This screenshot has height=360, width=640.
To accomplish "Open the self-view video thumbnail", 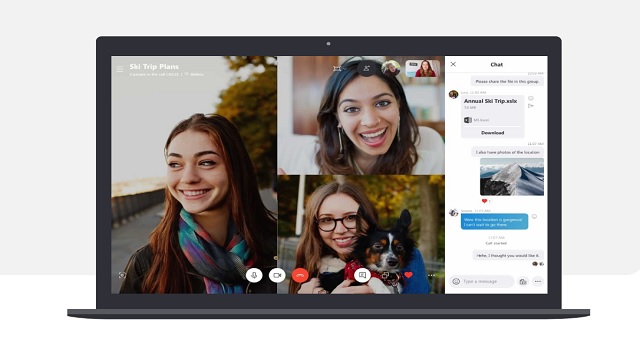I will click(x=422, y=68).
